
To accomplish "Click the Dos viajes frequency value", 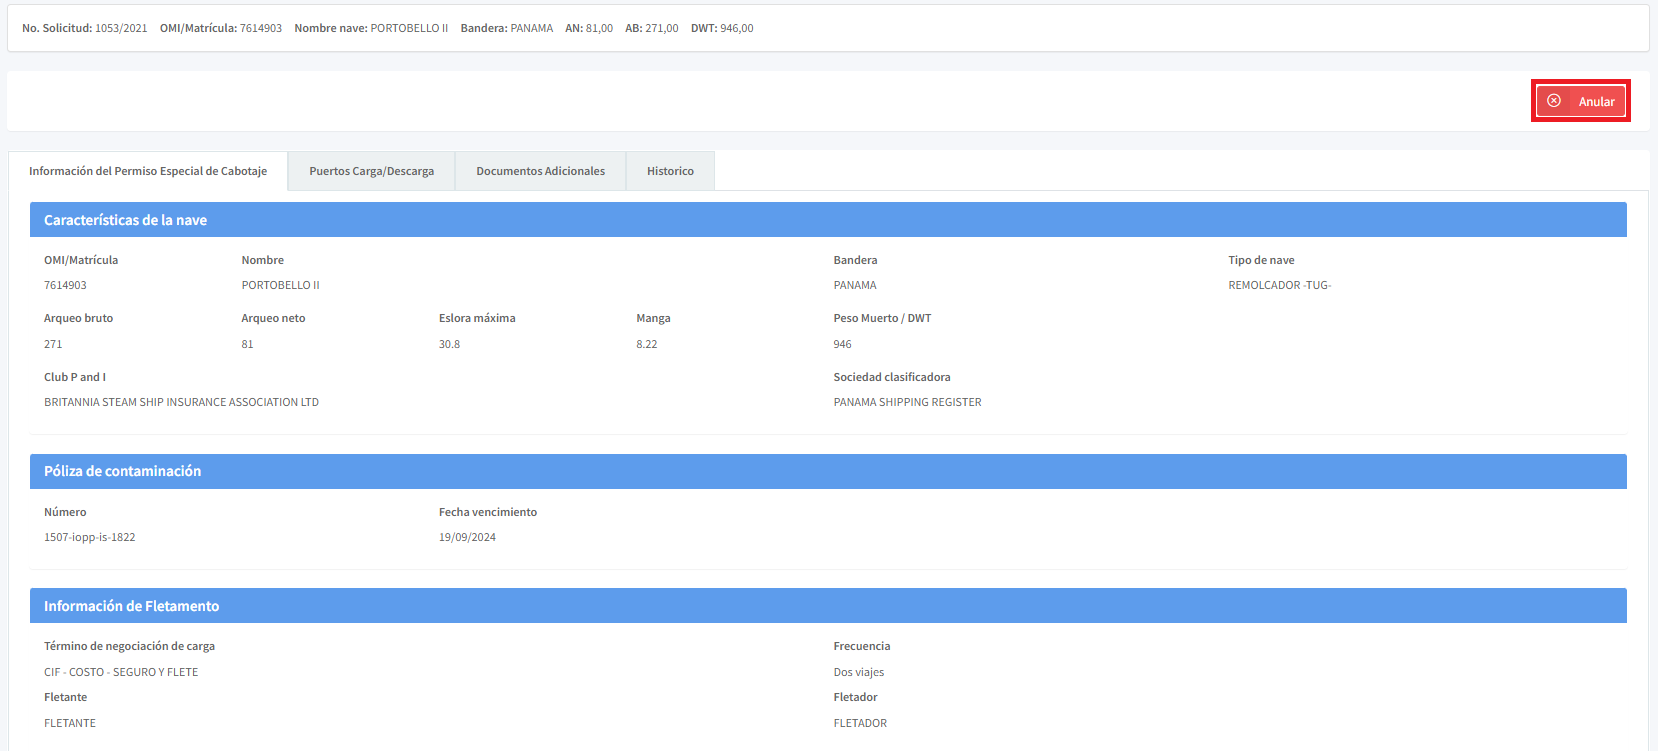I will [x=858, y=672].
